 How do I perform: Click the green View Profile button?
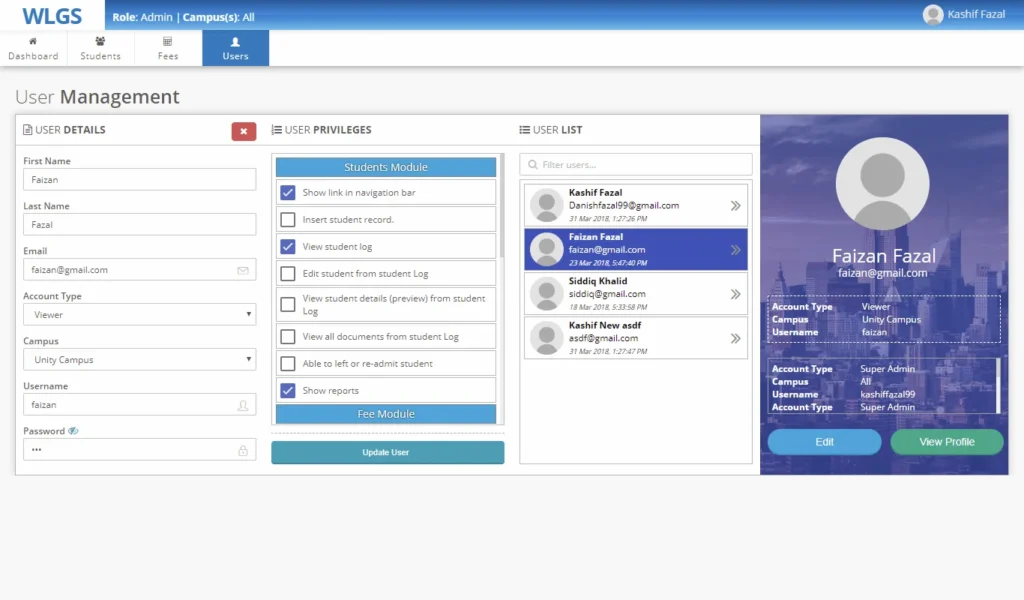click(x=946, y=442)
